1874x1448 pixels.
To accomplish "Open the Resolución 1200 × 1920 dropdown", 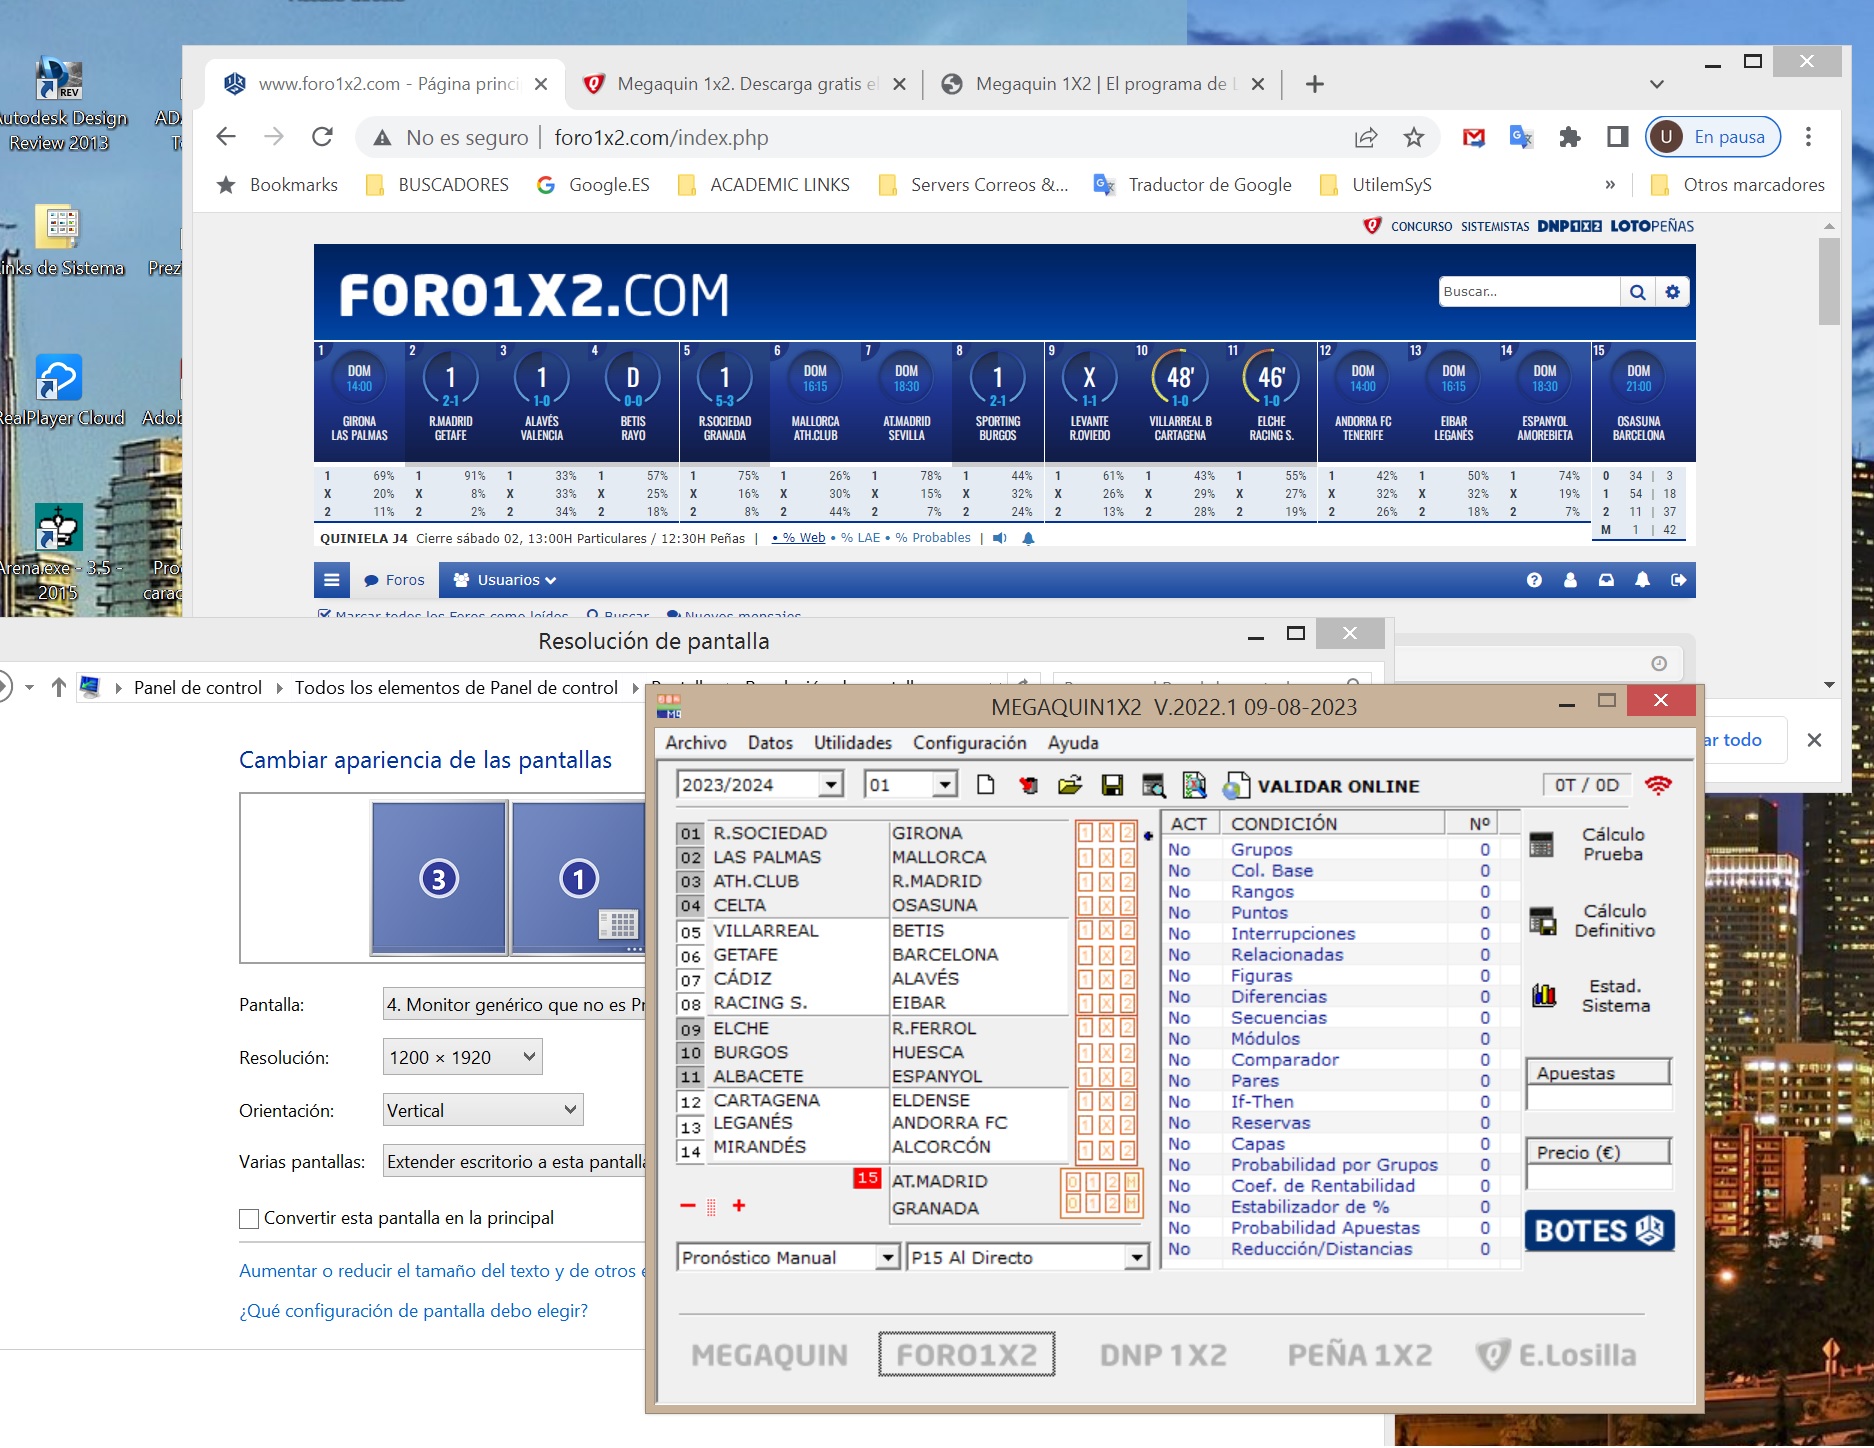I will [463, 1057].
